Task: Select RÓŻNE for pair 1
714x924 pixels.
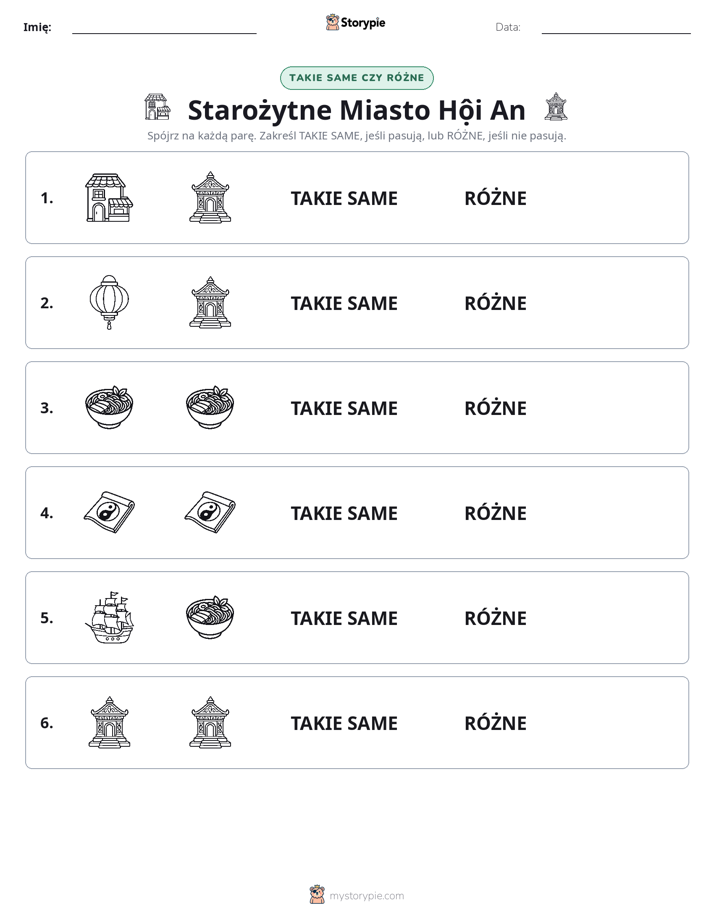Action: [495, 198]
